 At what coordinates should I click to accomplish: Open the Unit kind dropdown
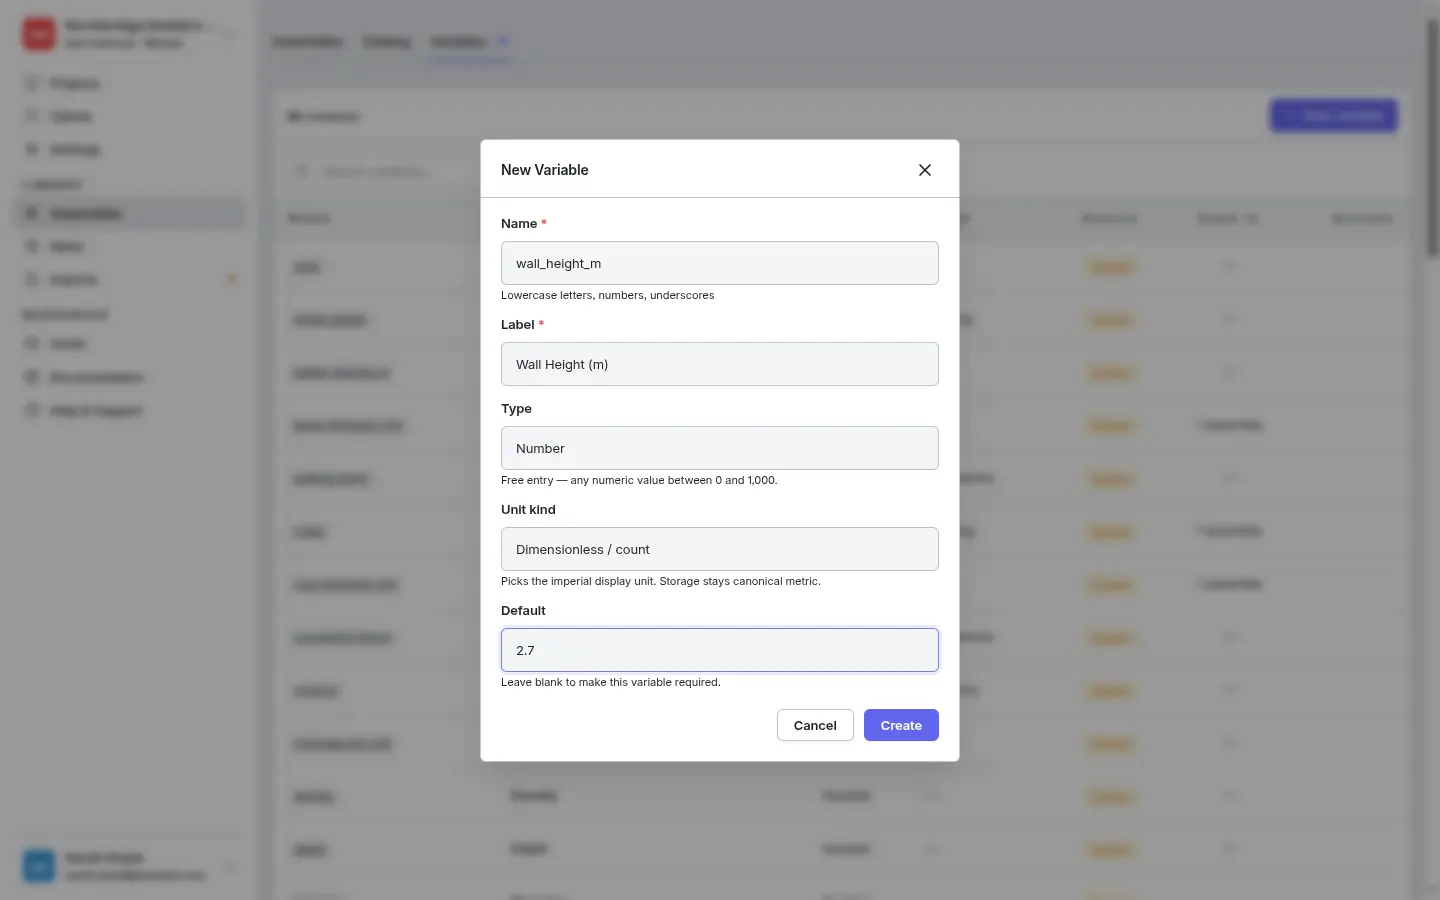tap(720, 549)
